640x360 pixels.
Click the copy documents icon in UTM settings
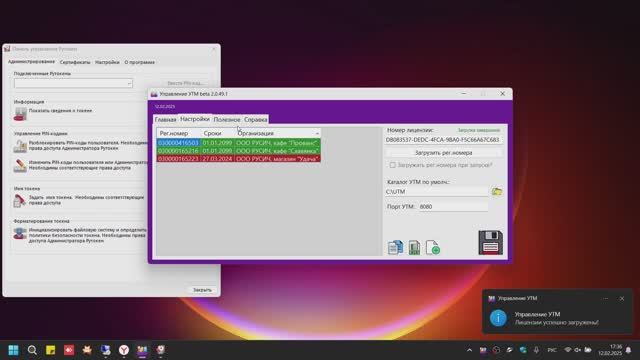pyautogui.click(x=395, y=247)
